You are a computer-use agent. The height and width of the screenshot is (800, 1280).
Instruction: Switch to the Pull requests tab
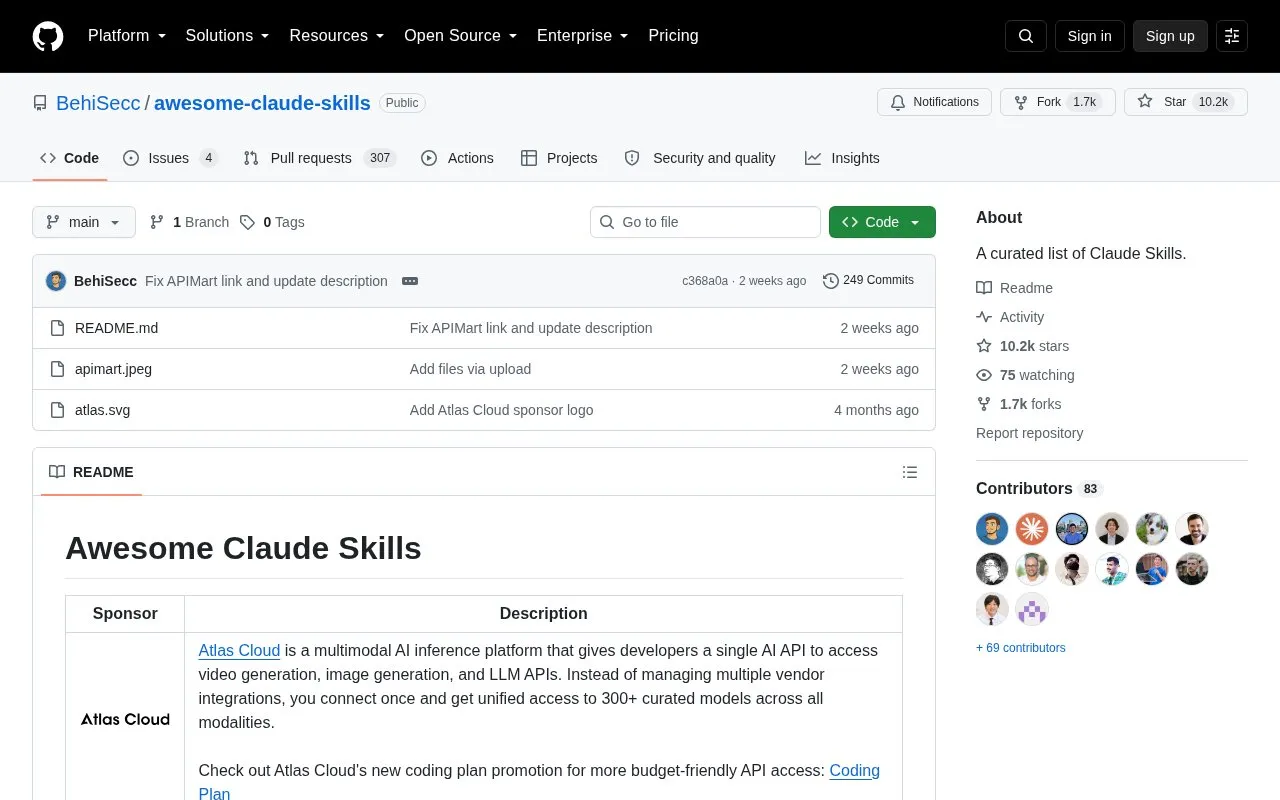320,158
